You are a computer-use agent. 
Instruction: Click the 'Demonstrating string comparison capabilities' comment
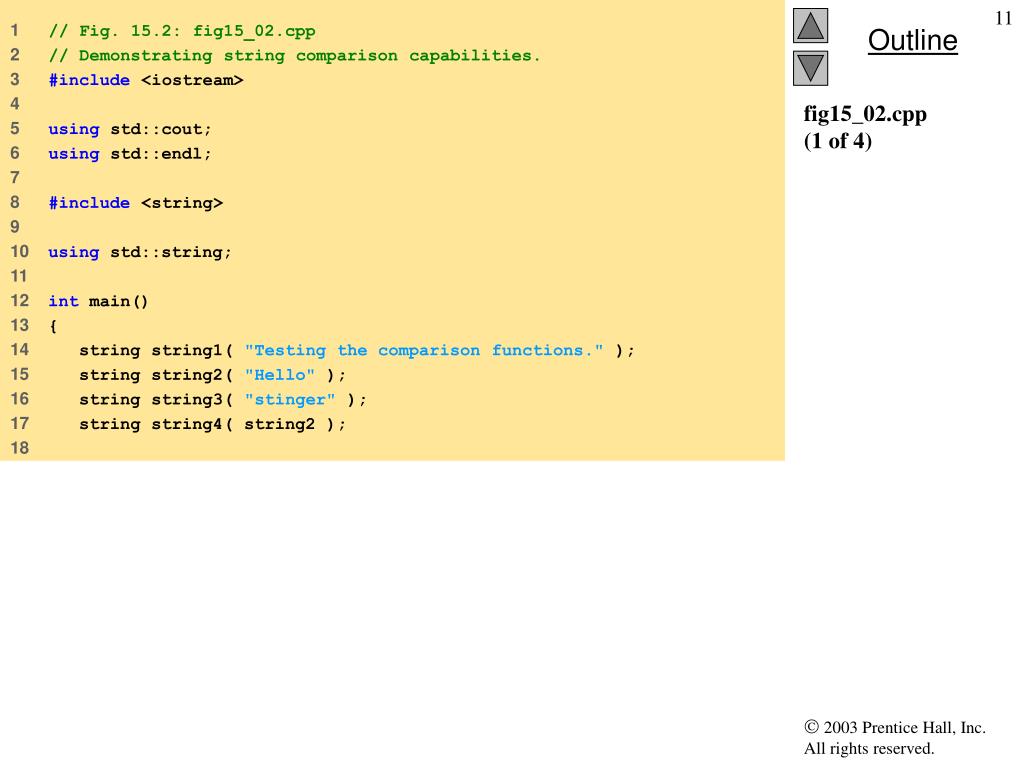coord(295,56)
